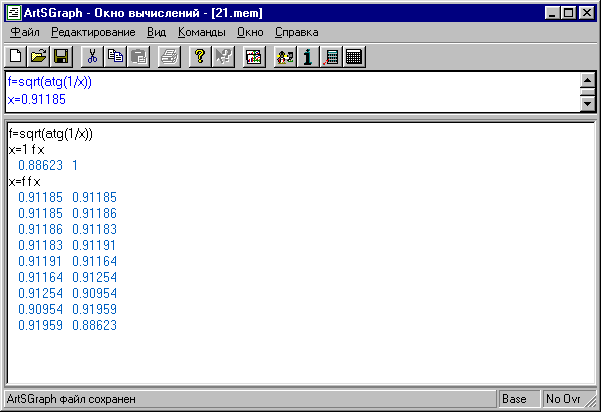Click the calculator icon in the toolbar
601x412 pixels.
[x=331, y=56]
